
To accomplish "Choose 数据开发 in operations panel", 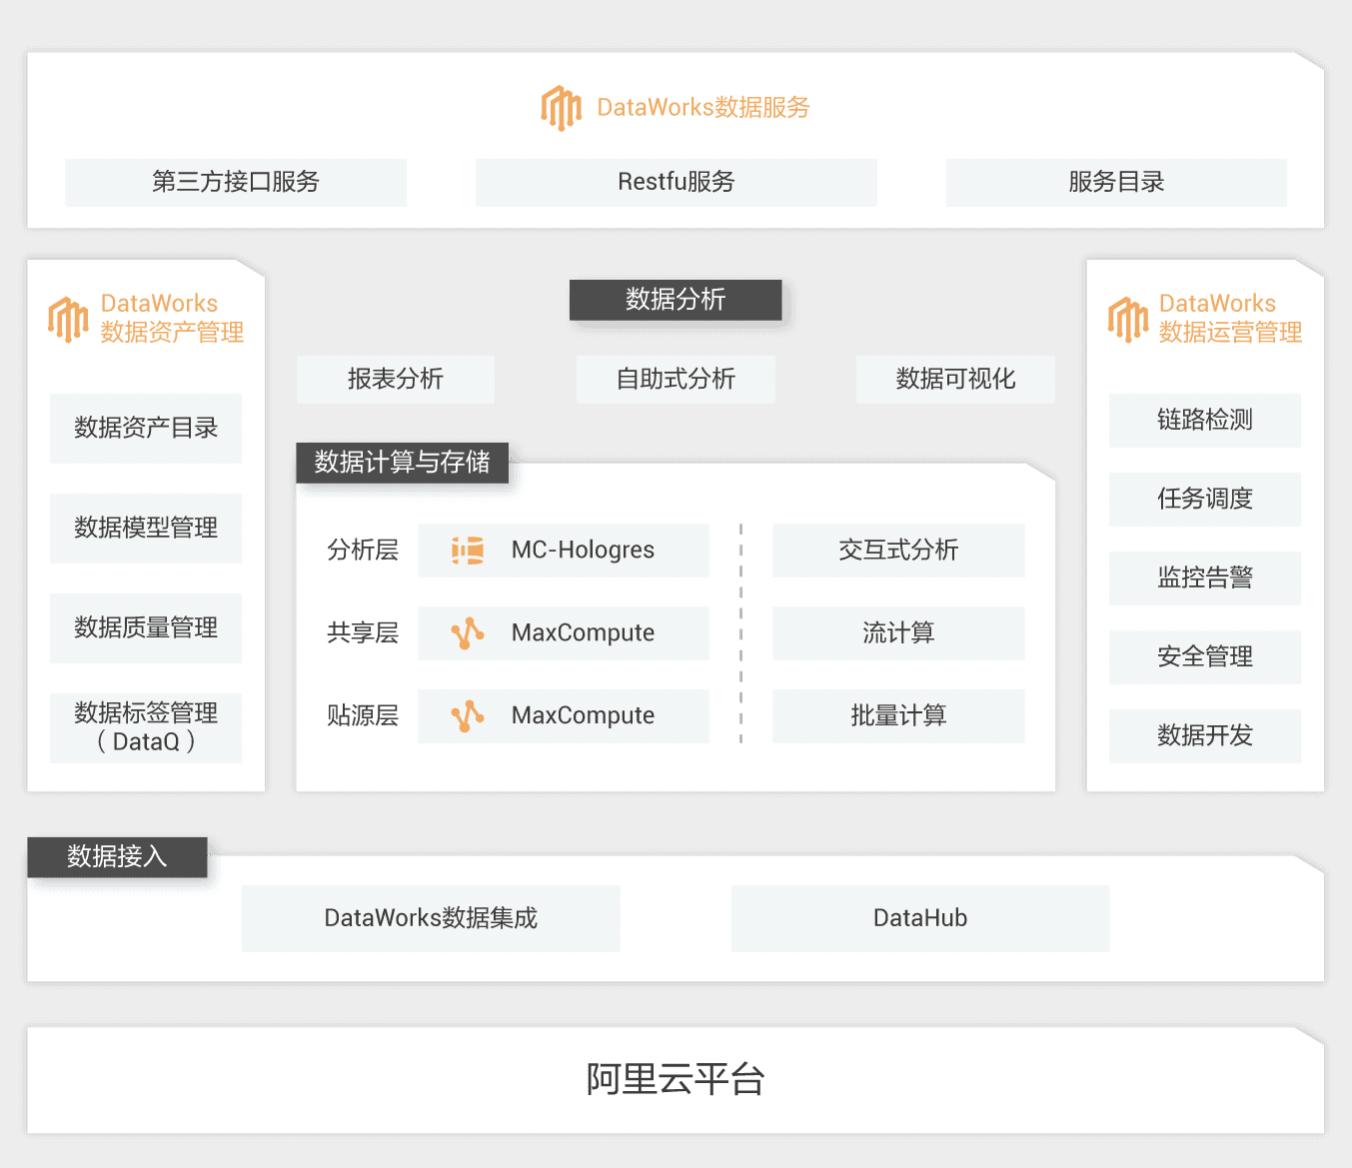I will click(1205, 736).
